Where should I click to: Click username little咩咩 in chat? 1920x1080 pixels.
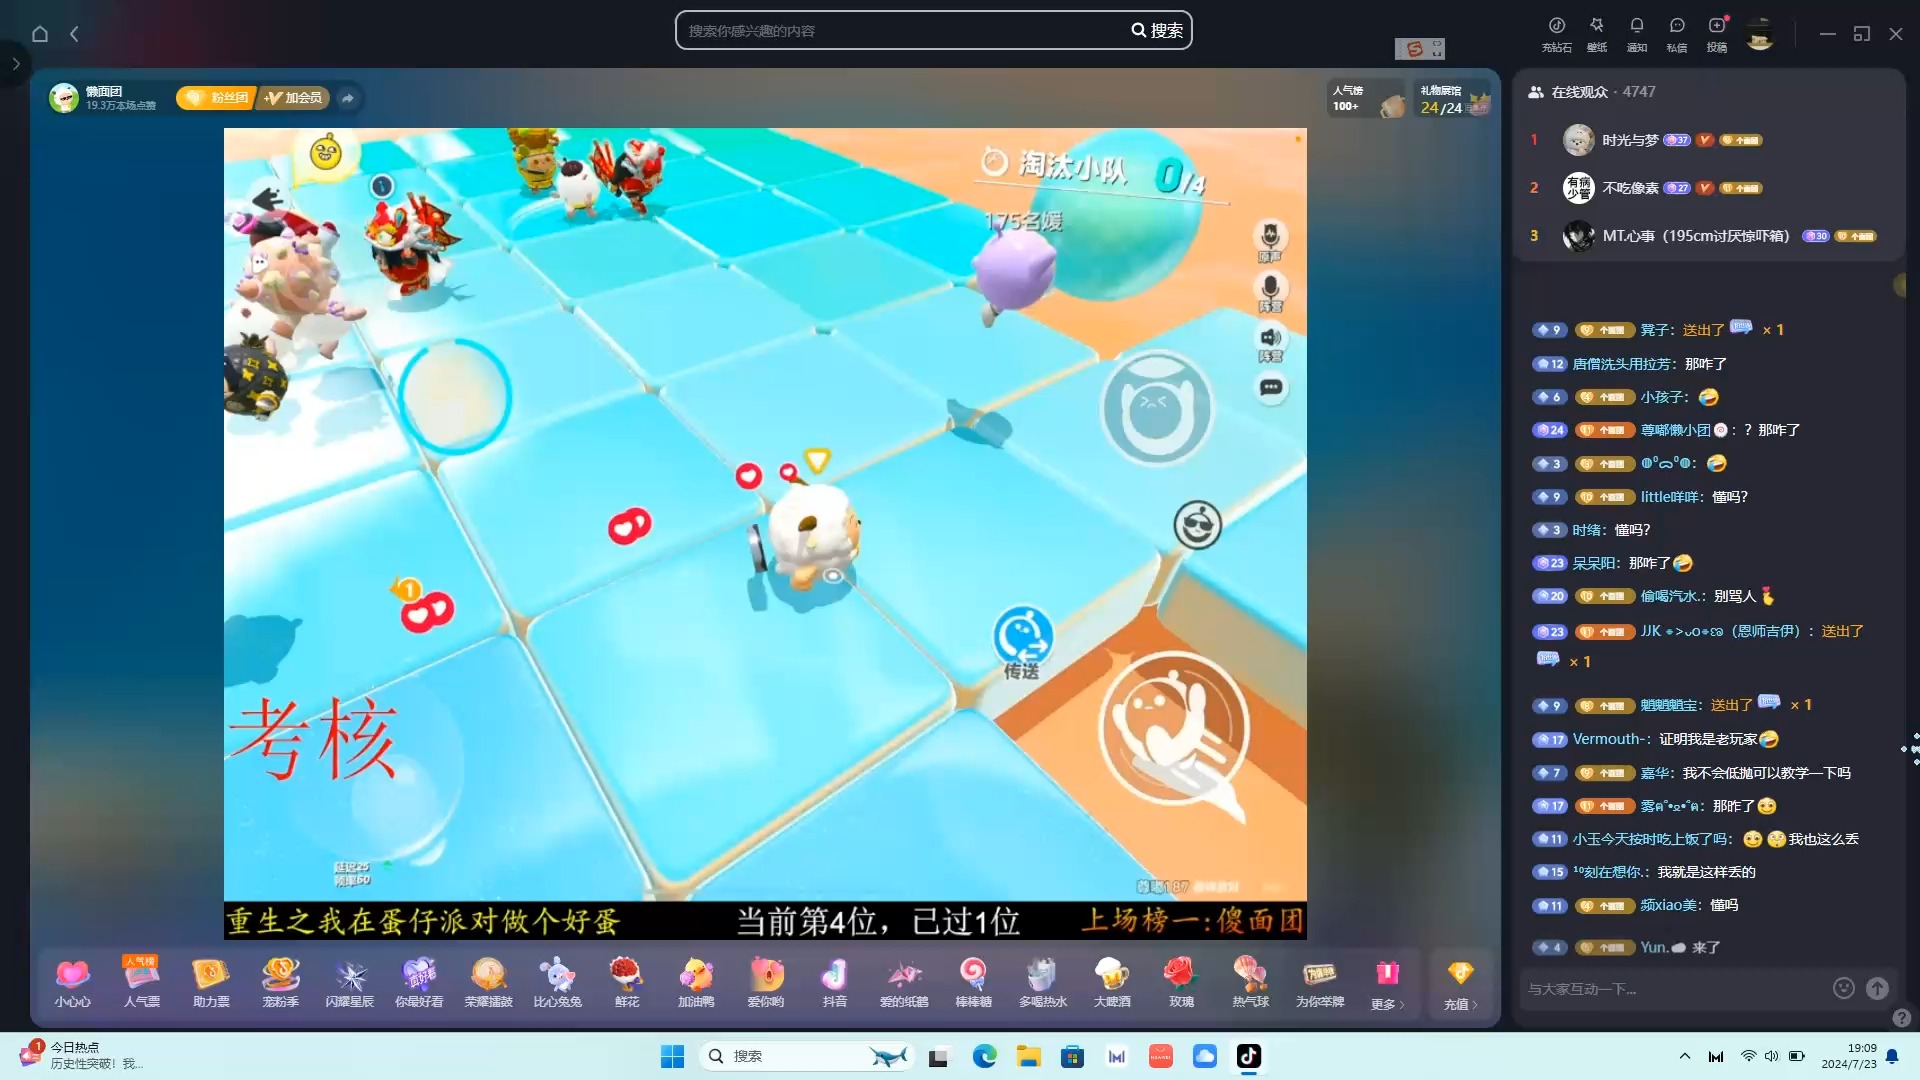(x=1671, y=497)
